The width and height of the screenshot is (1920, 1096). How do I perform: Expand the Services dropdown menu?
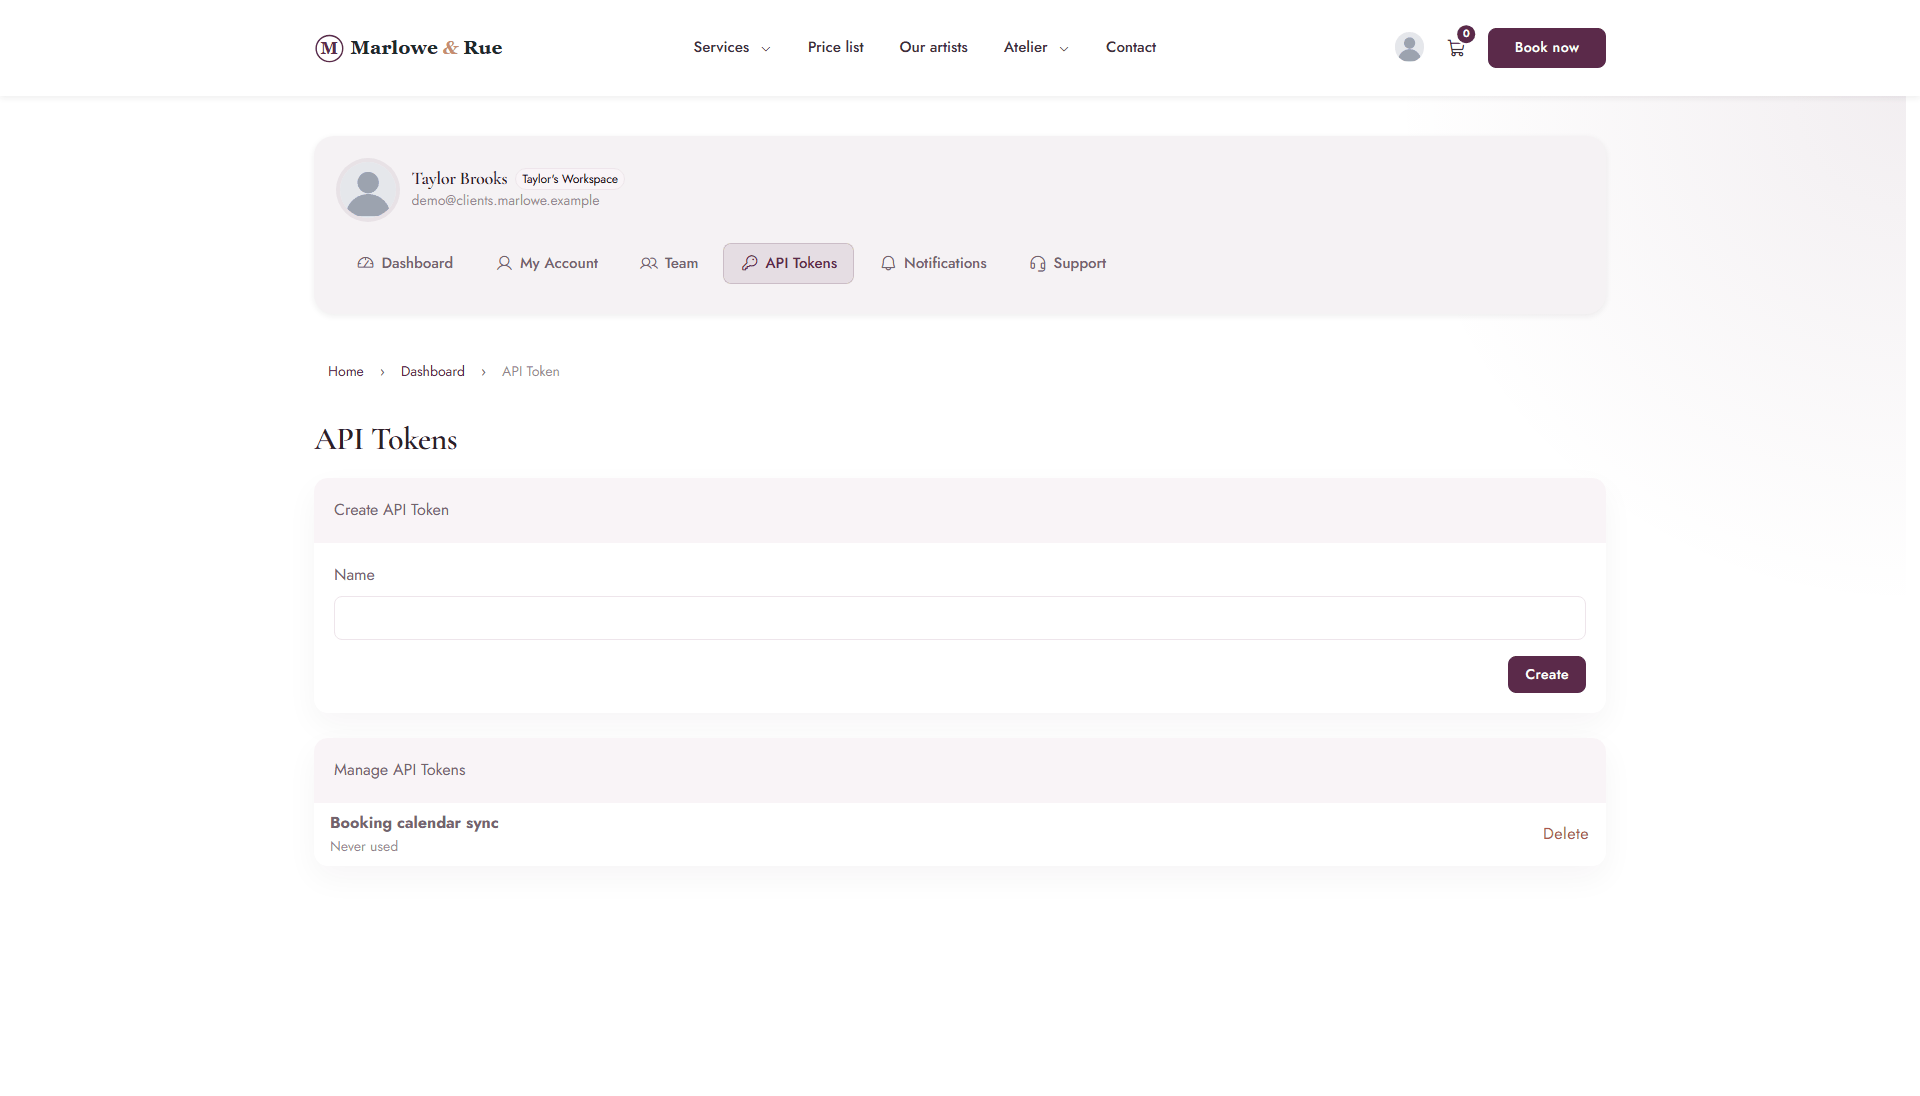click(732, 47)
